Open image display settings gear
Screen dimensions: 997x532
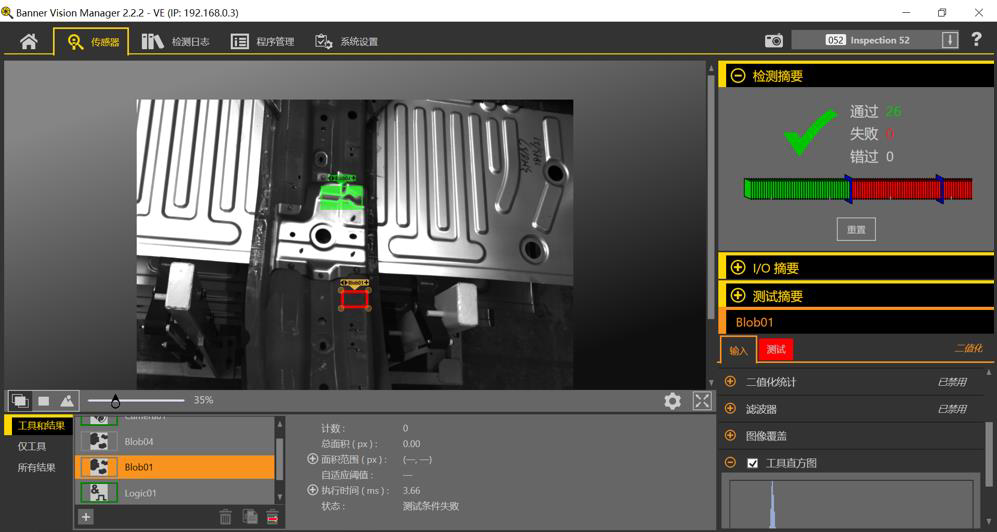pos(672,401)
